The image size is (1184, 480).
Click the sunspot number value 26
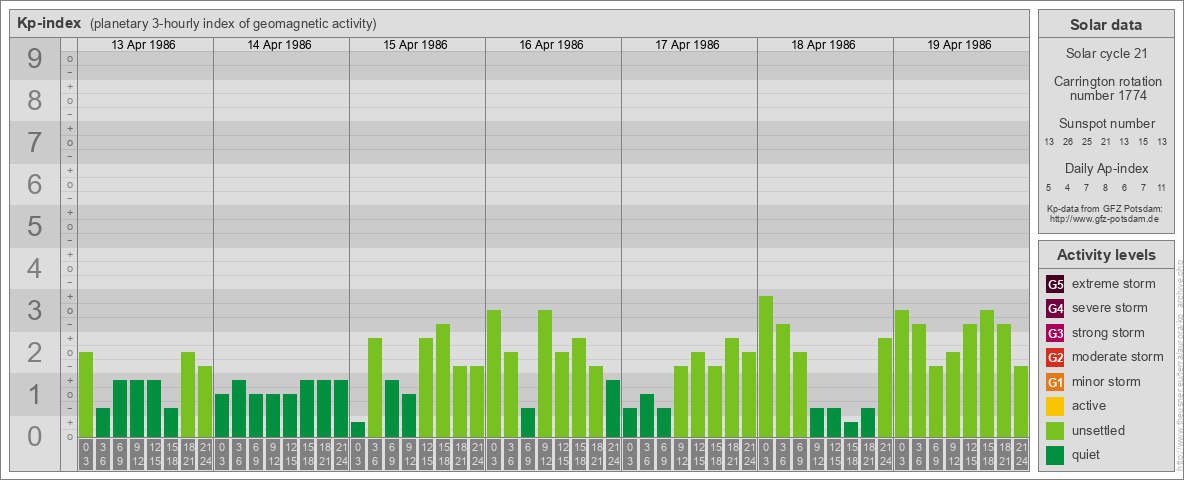[x=1068, y=142]
